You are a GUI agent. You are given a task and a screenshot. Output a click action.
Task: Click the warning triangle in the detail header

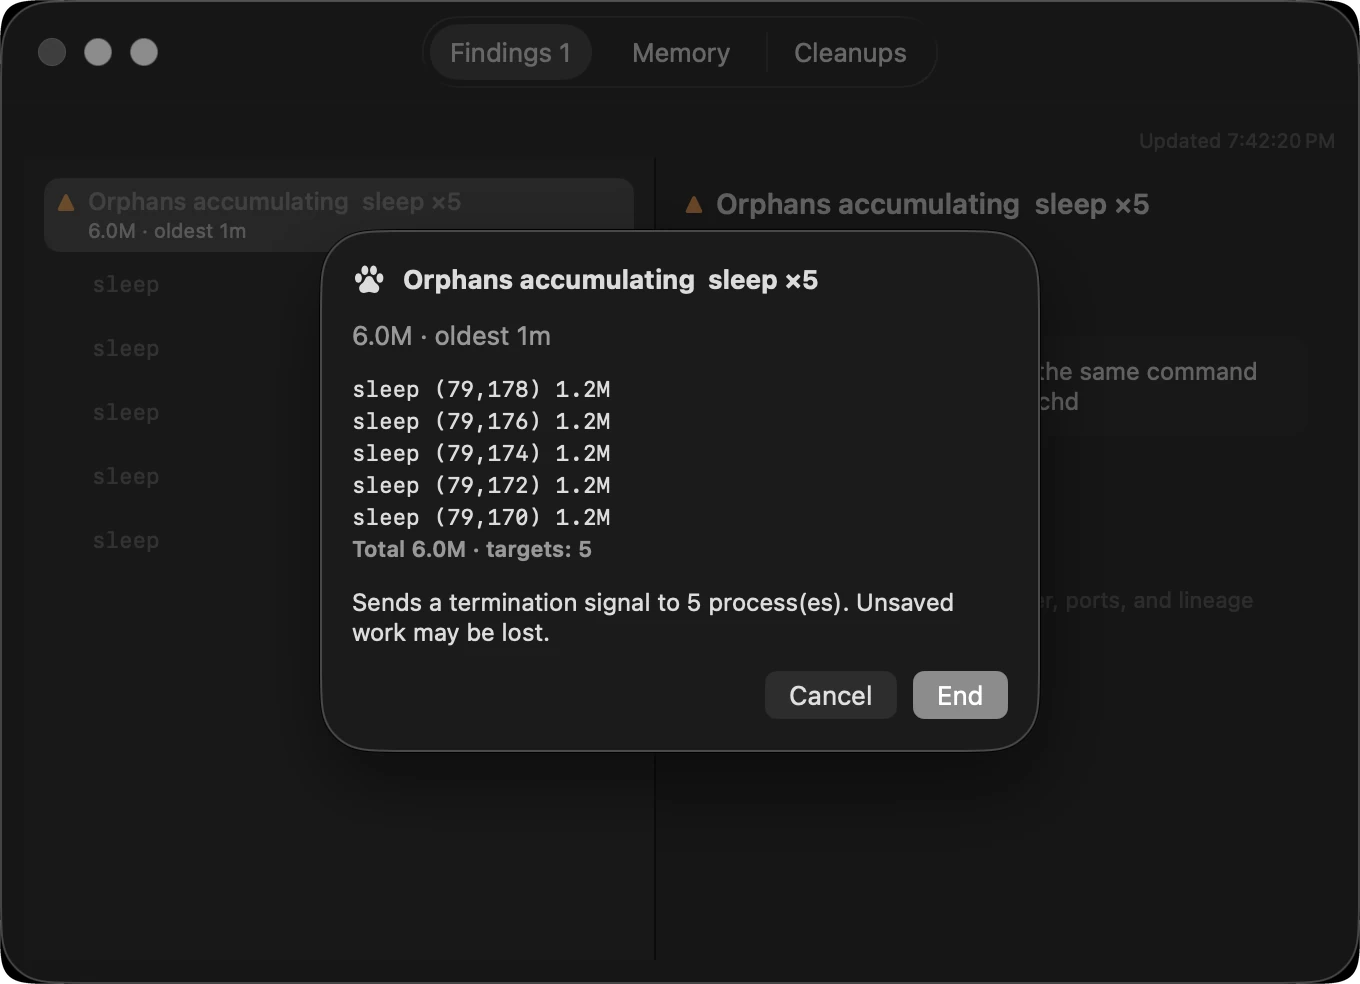click(x=694, y=205)
